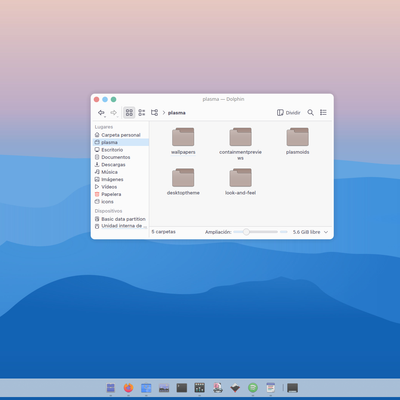Select plasma in the Places panel

coord(120,142)
